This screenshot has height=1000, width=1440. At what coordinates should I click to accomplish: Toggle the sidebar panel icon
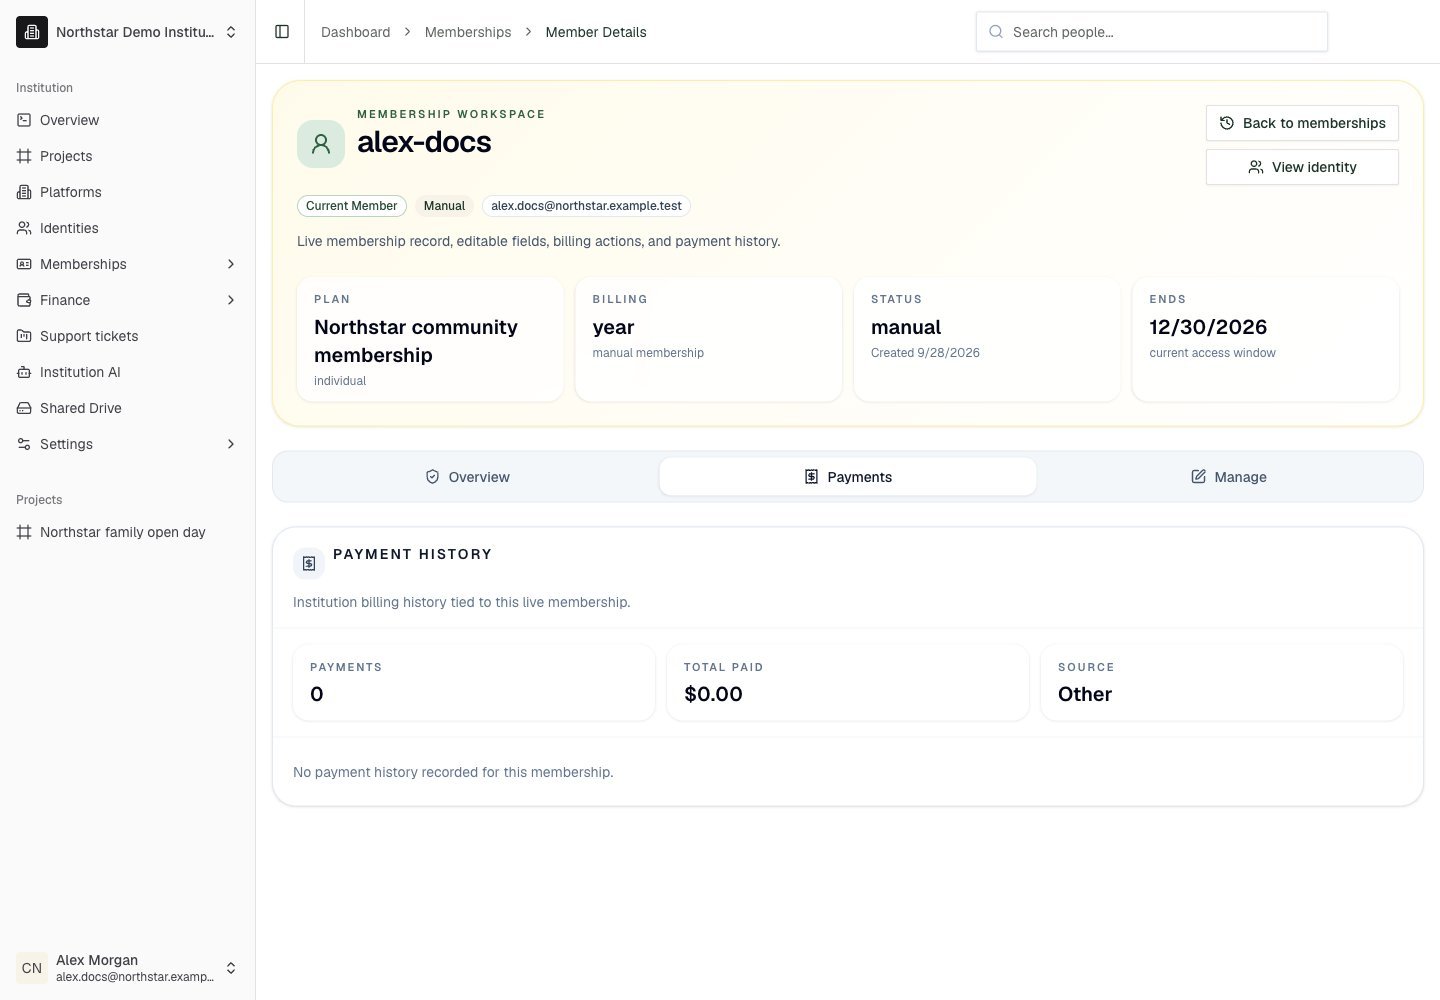282,32
